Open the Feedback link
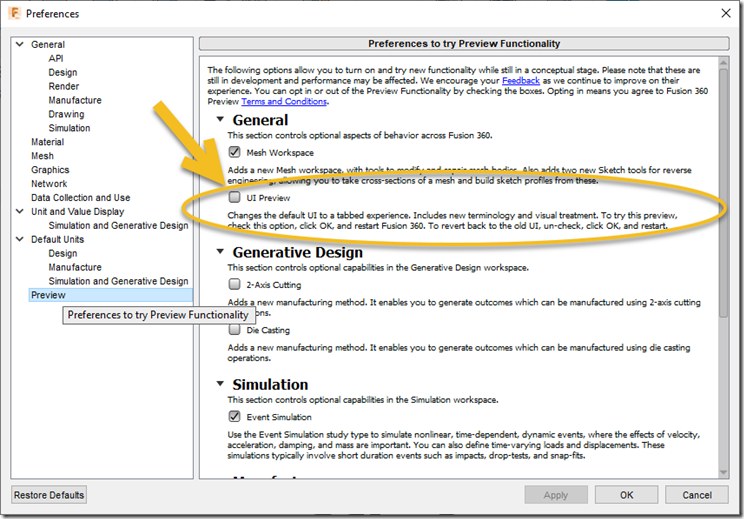744x519 pixels. coord(521,81)
